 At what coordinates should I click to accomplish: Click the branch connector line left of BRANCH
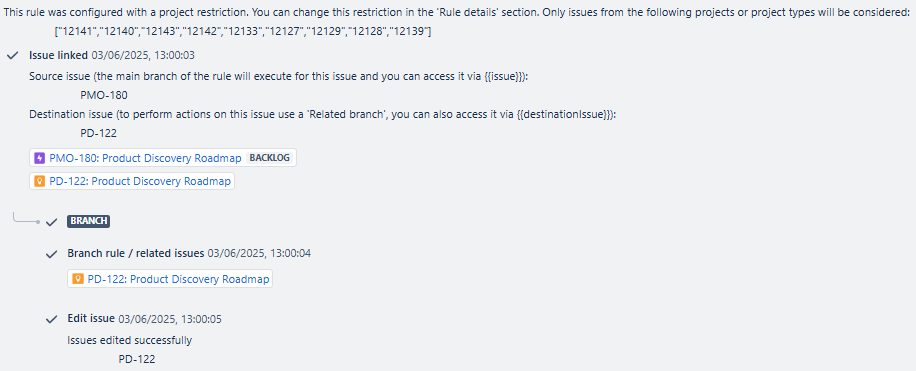click(26, 219)
